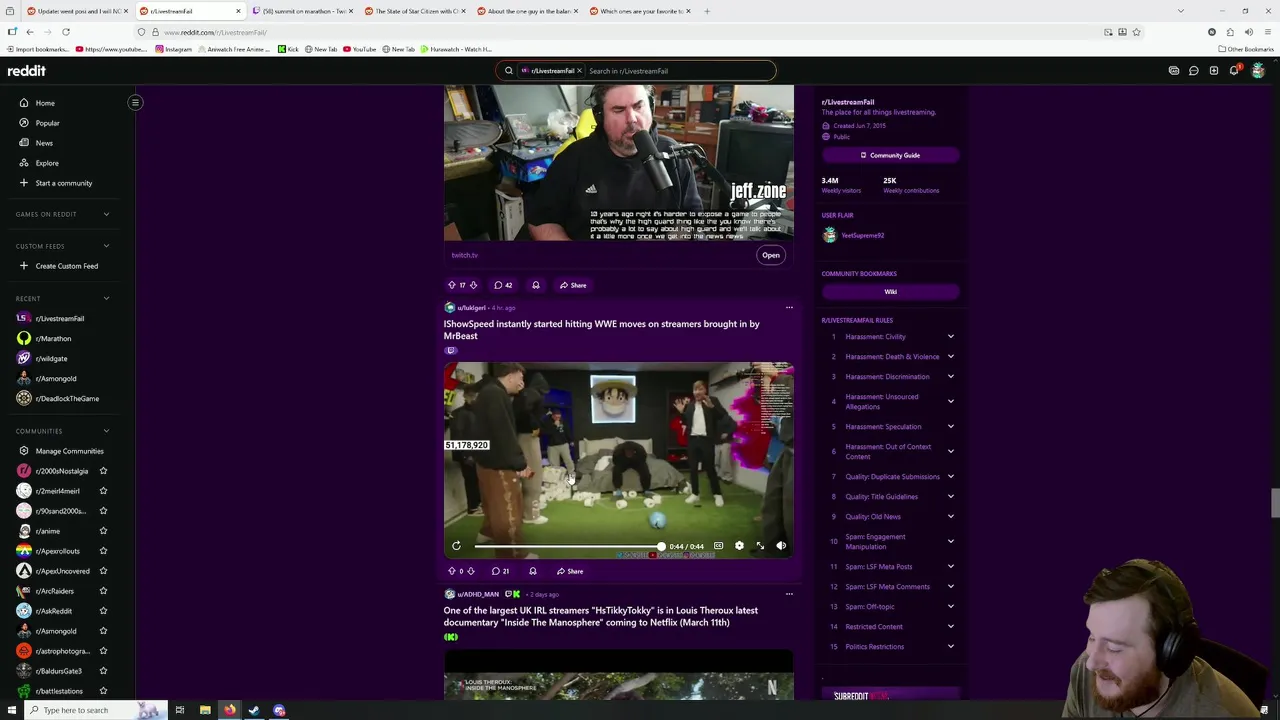Click the Windows taskbar search box
The image size is (1280, 720).
[x=85, y=710]
